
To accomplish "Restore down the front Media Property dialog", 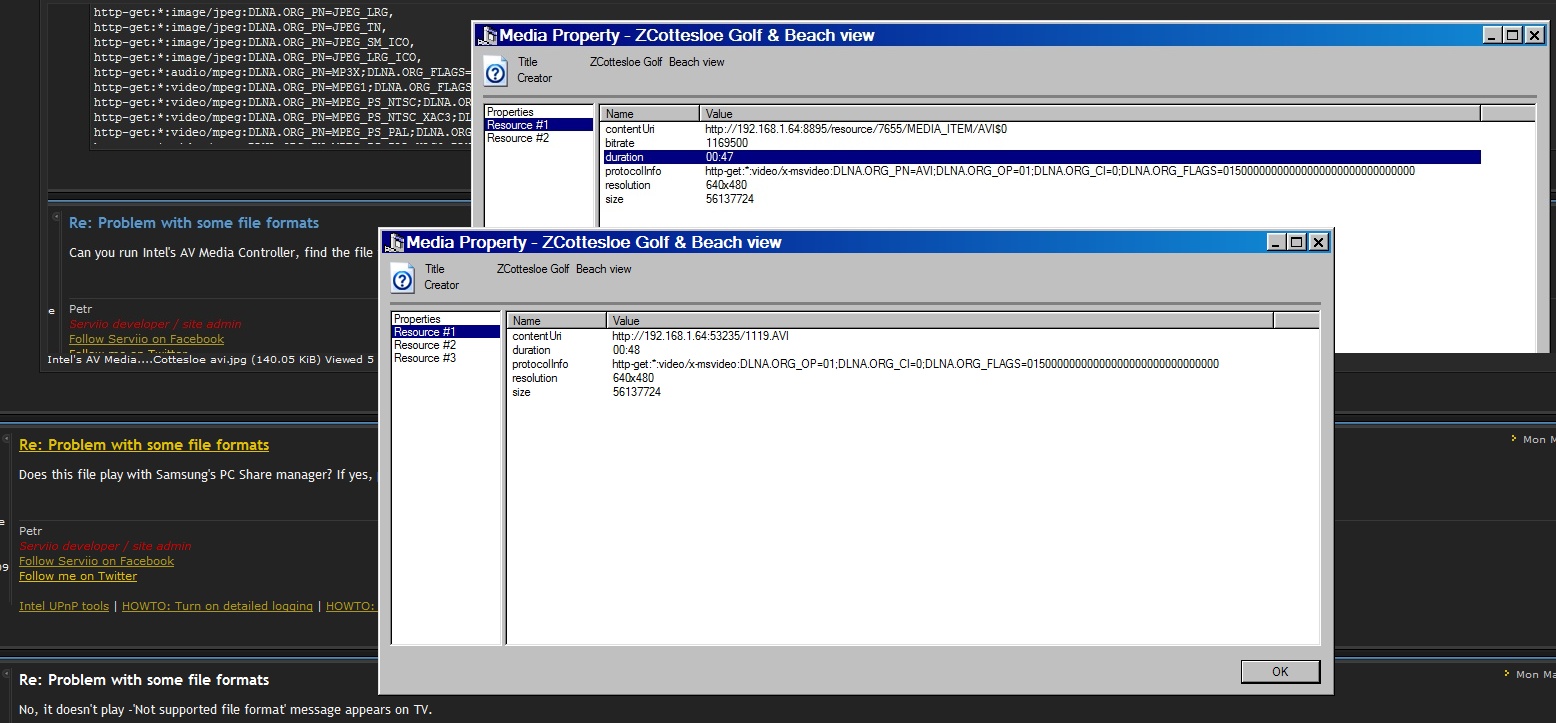I will tap(1295, 242).
